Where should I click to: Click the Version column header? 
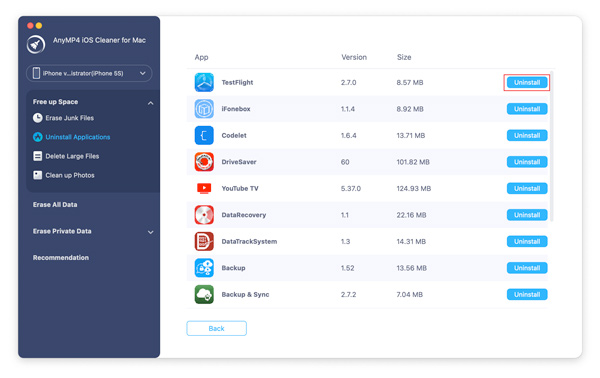[354, 57]
